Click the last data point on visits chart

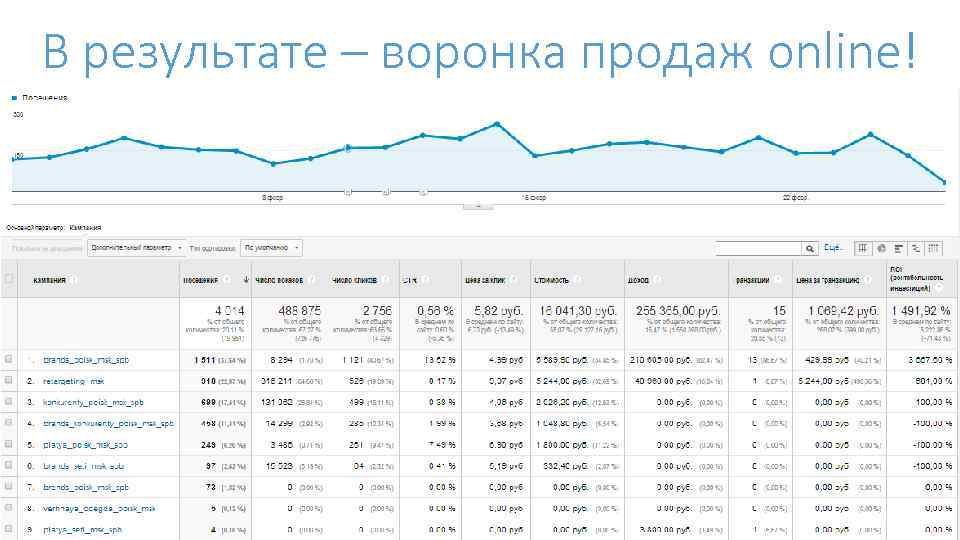(944, 182)
